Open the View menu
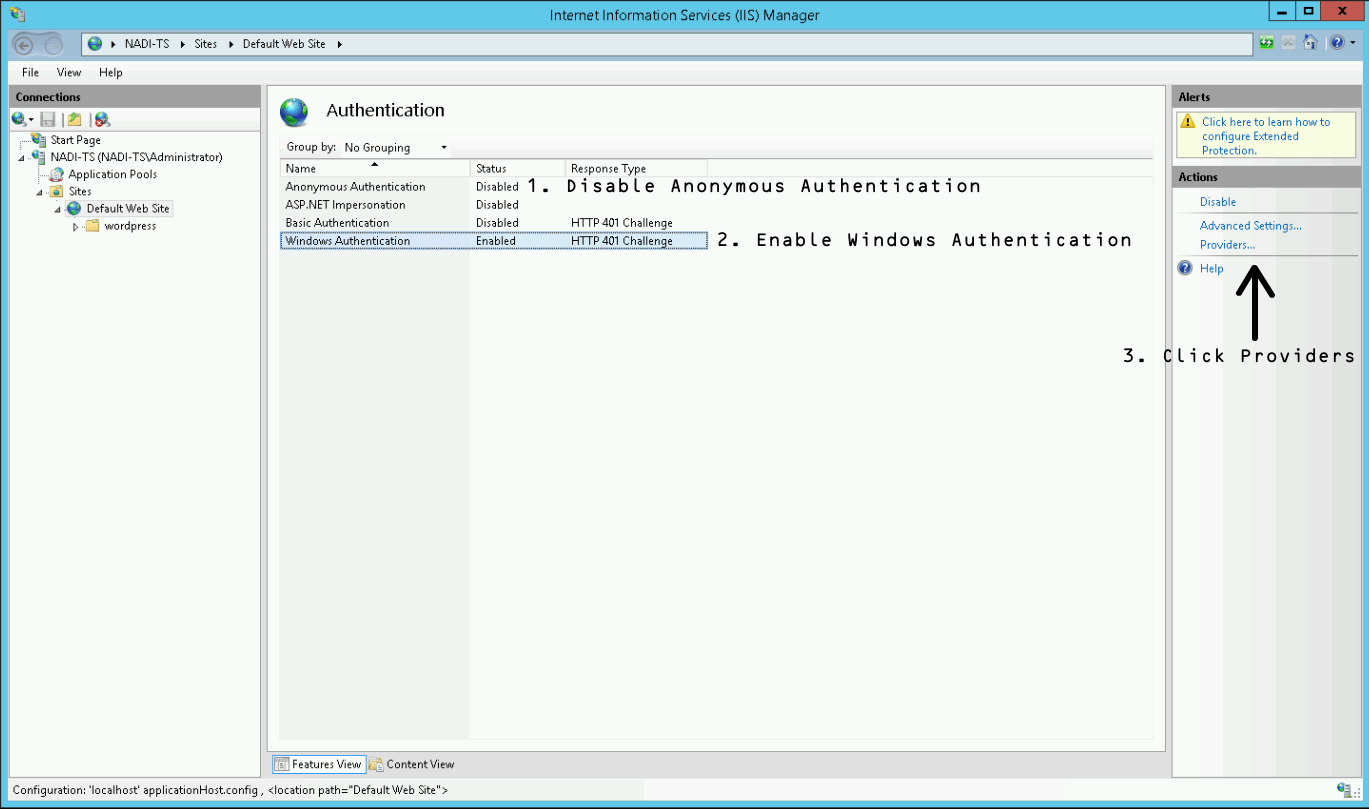The height and width of the screenshot is (809, 1369). (x=68, y=72)
